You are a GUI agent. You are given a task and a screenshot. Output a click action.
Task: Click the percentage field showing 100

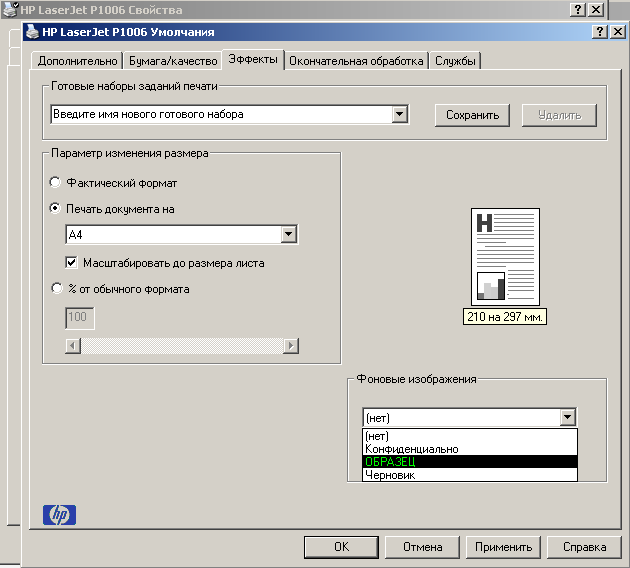pos(80,318)
